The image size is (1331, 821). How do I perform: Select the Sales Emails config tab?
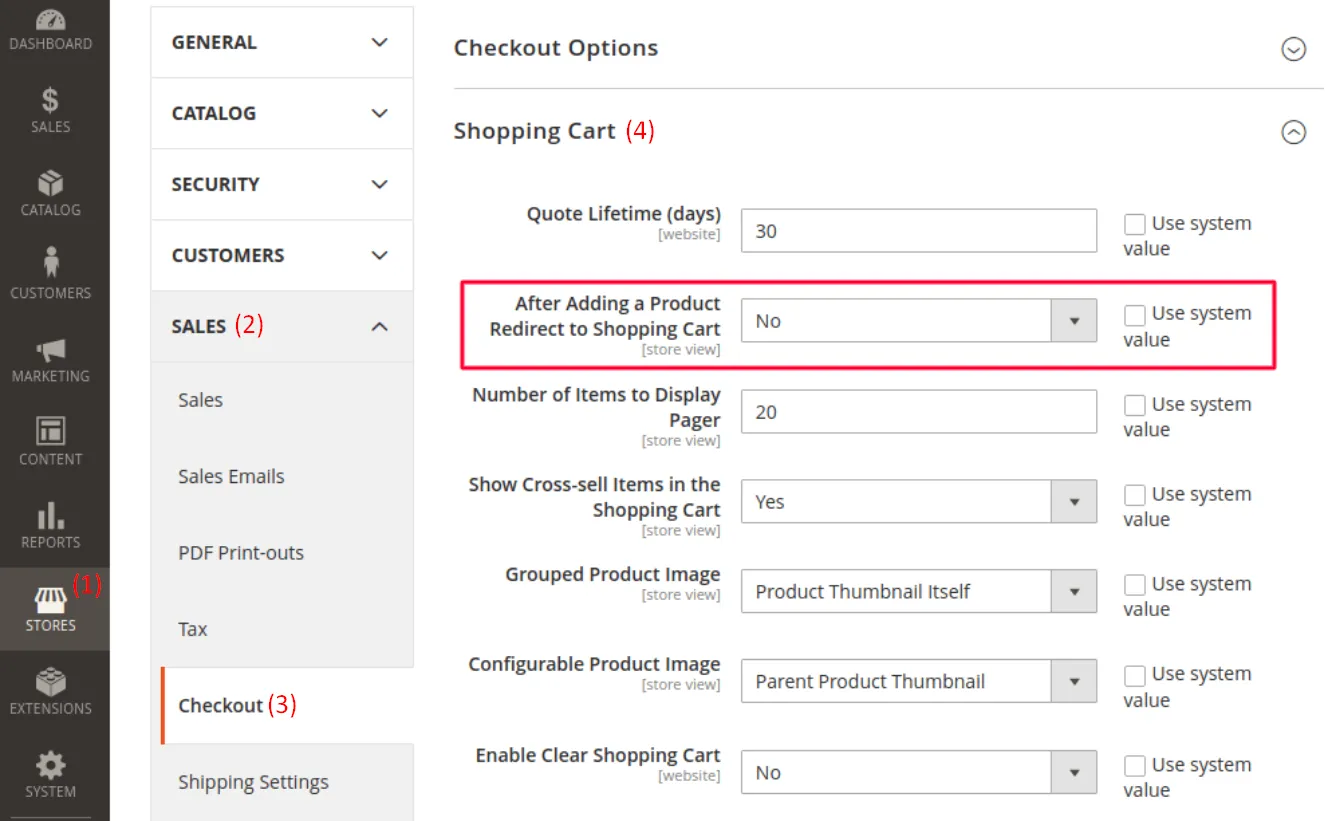[231, 477]
